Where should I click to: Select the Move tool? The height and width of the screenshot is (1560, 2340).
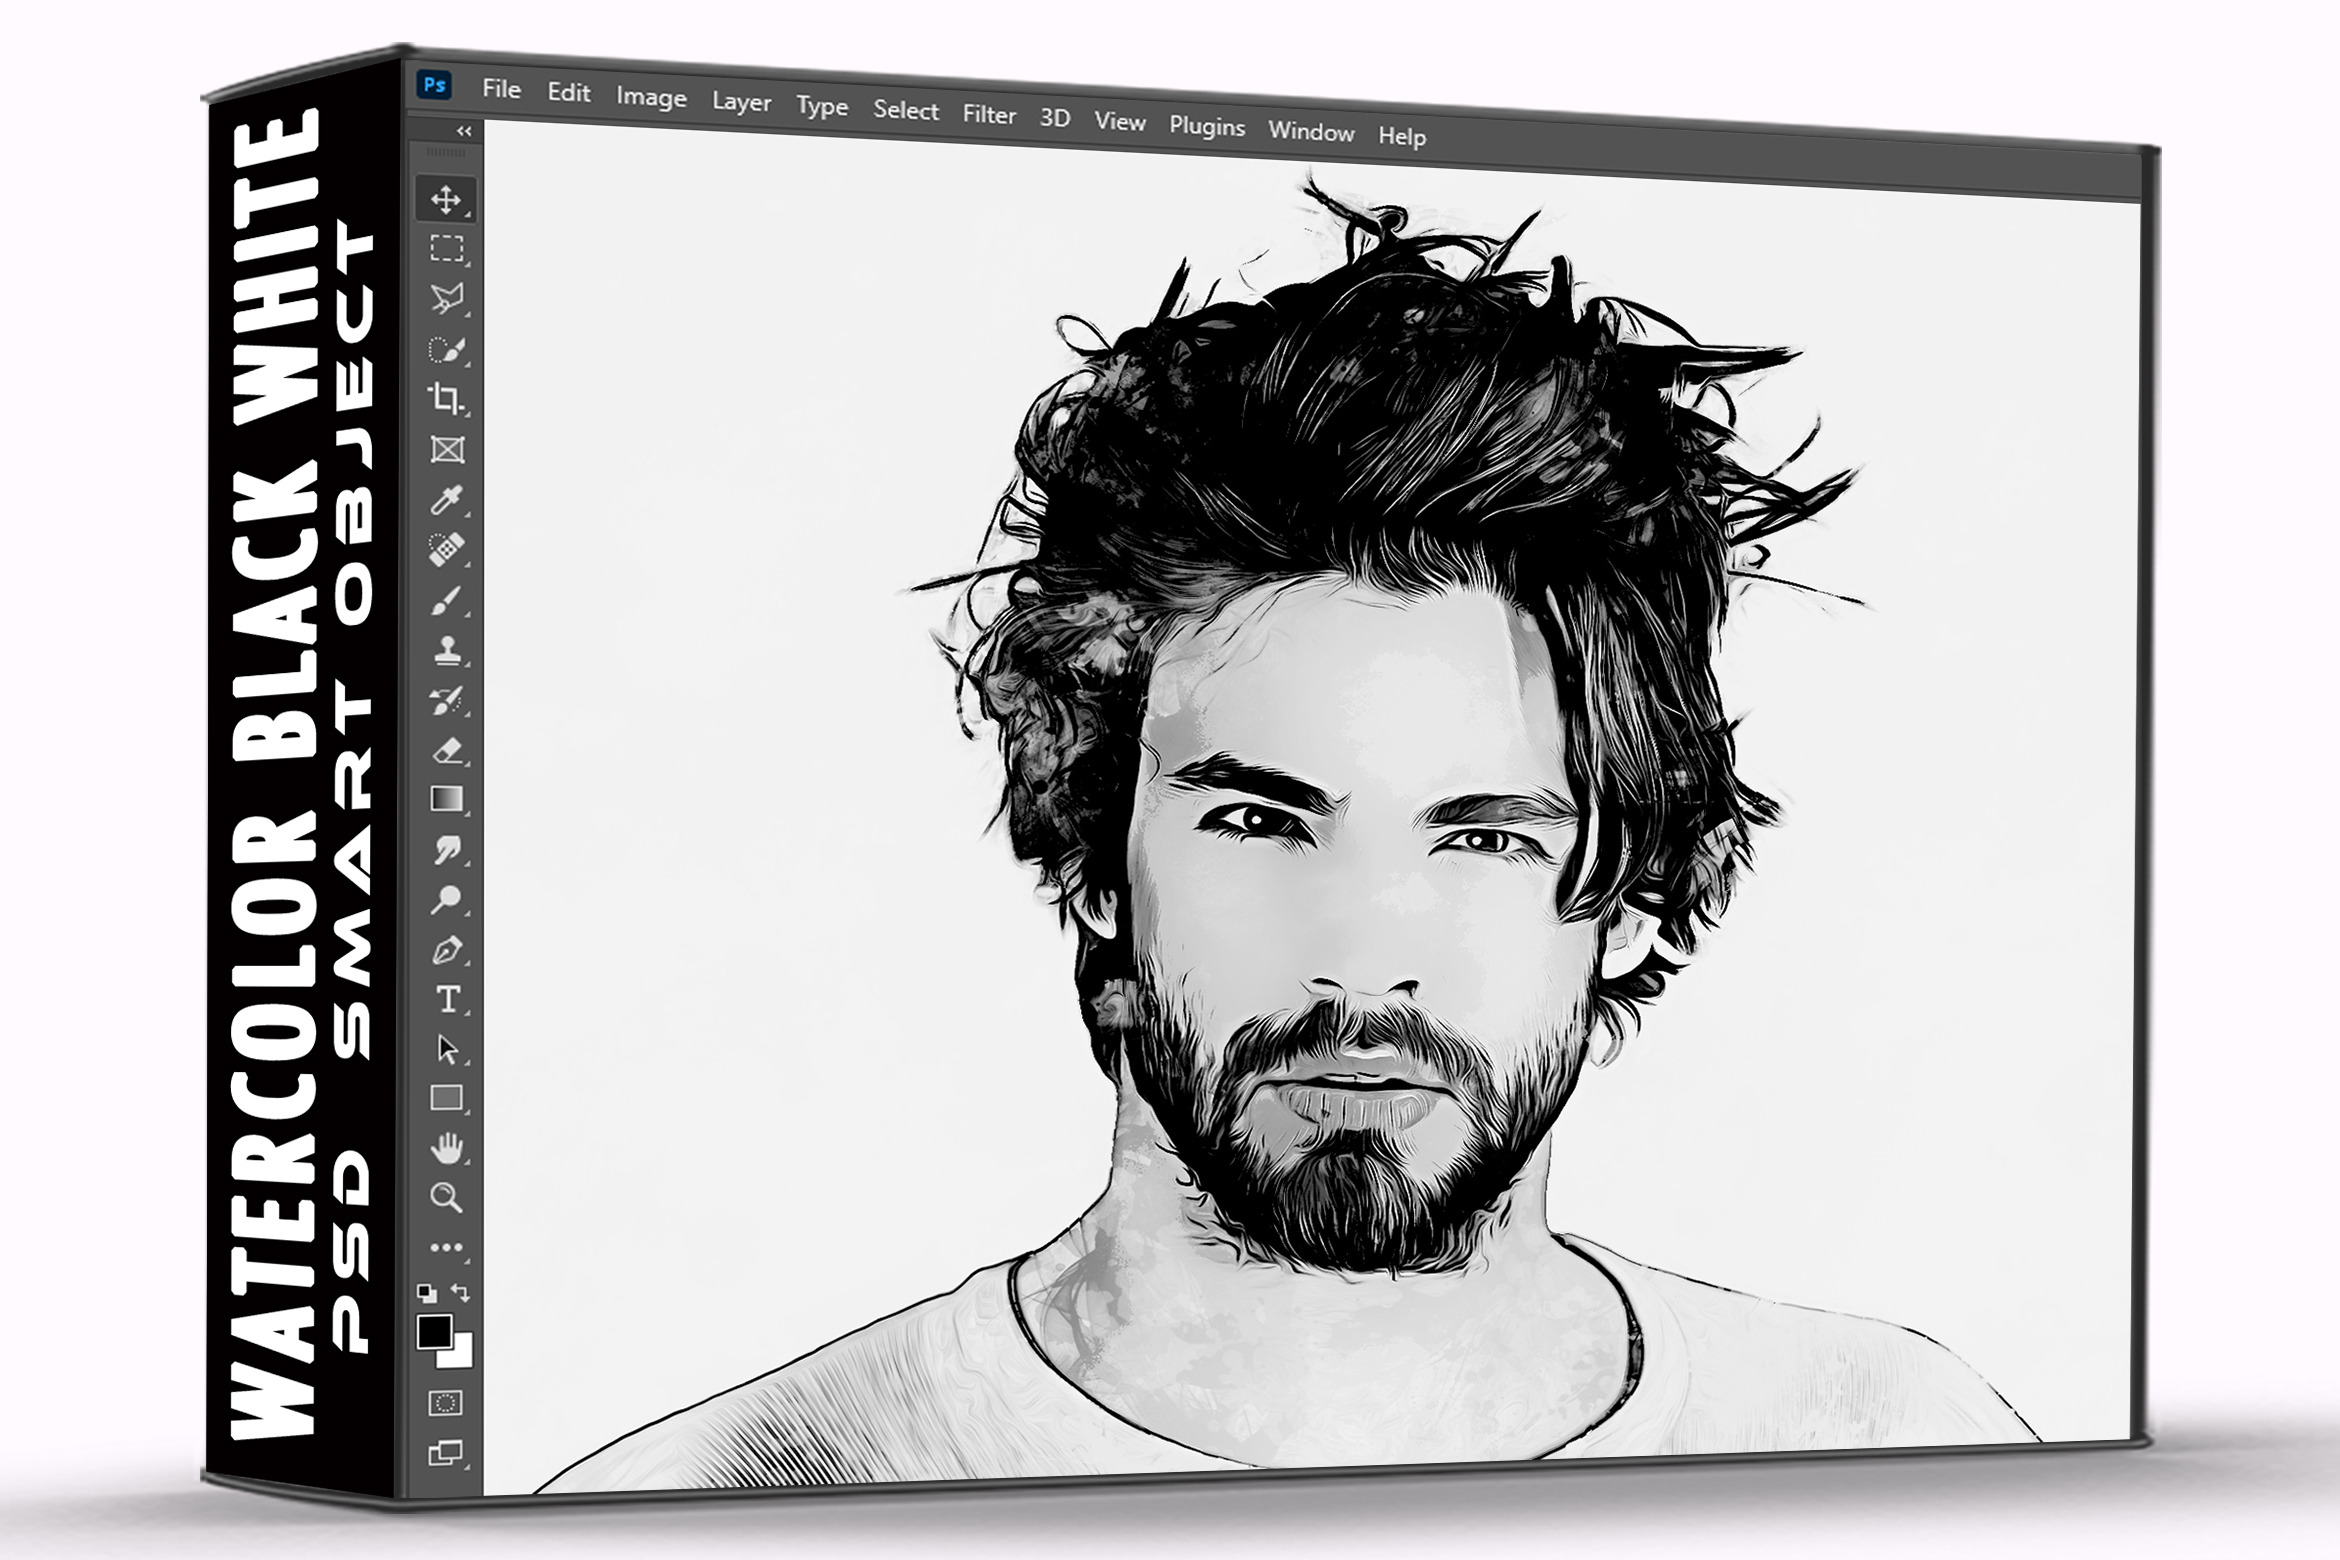(x=445, y=199)
